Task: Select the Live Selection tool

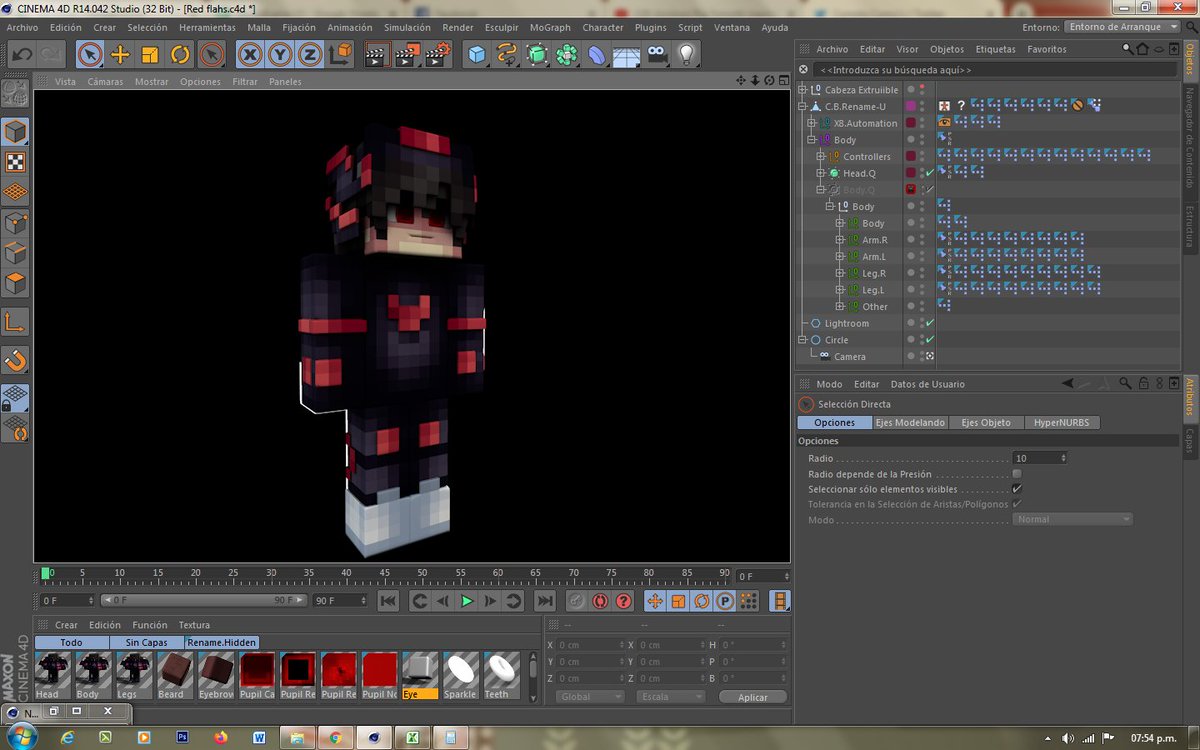Action: [x=90, y=54]
